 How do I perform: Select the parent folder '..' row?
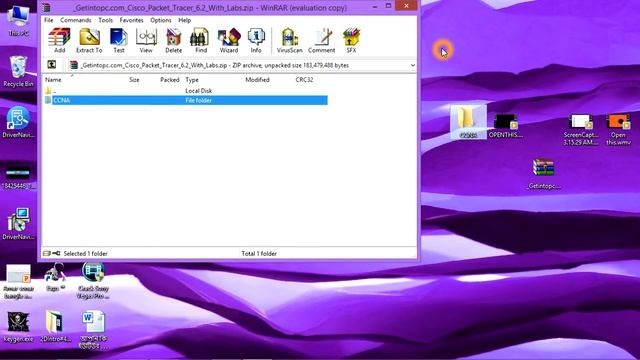pyautogui.click(x=186, y=91)
